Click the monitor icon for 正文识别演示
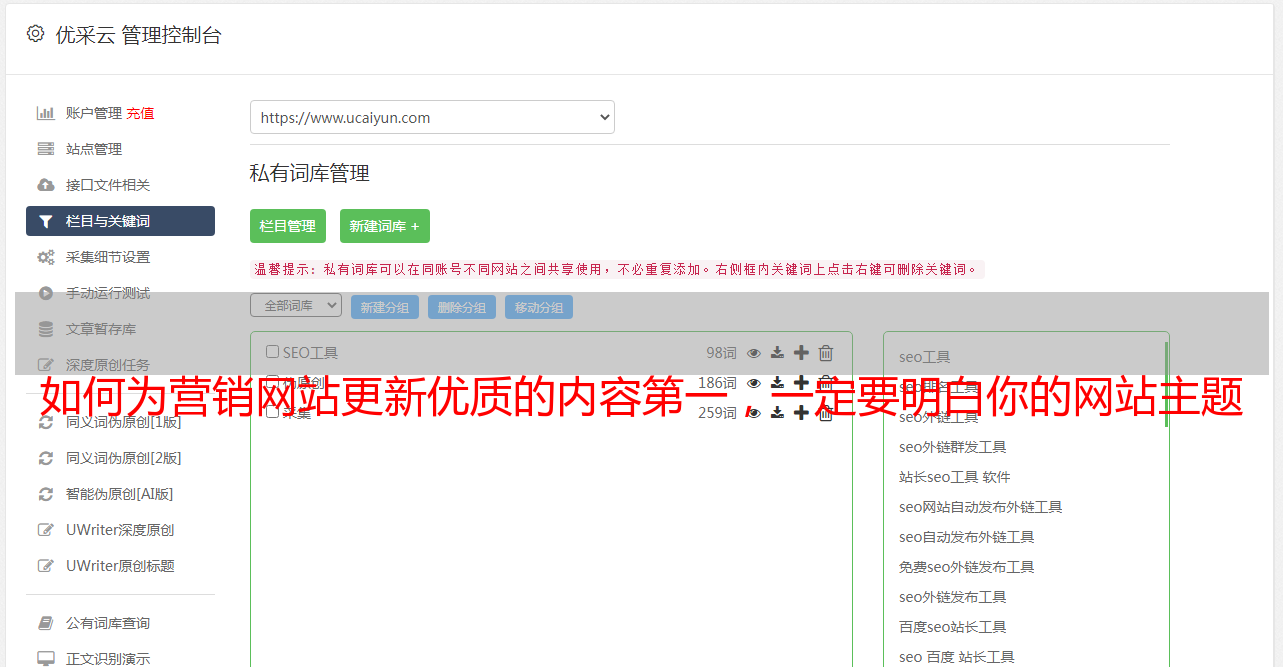Screen dimensions: 1283x667 pyautogui.click(x=46, y=659)
